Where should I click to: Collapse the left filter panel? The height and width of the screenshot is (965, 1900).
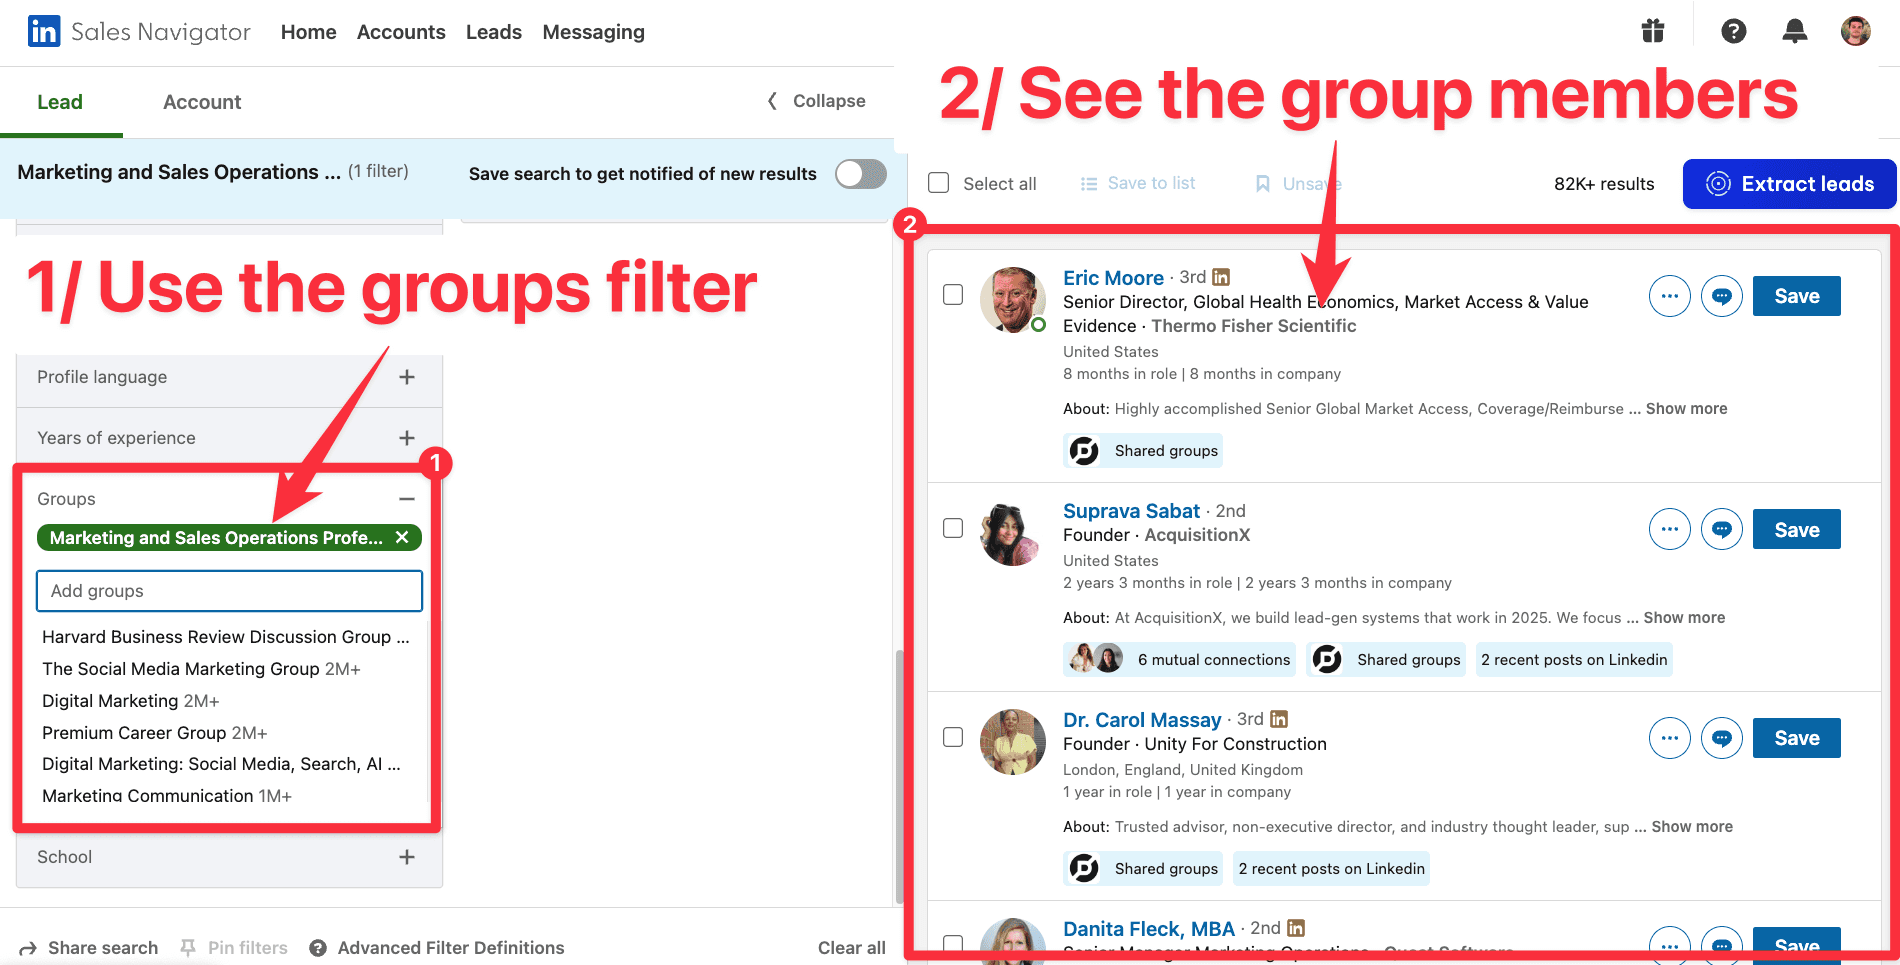[815, 100]
